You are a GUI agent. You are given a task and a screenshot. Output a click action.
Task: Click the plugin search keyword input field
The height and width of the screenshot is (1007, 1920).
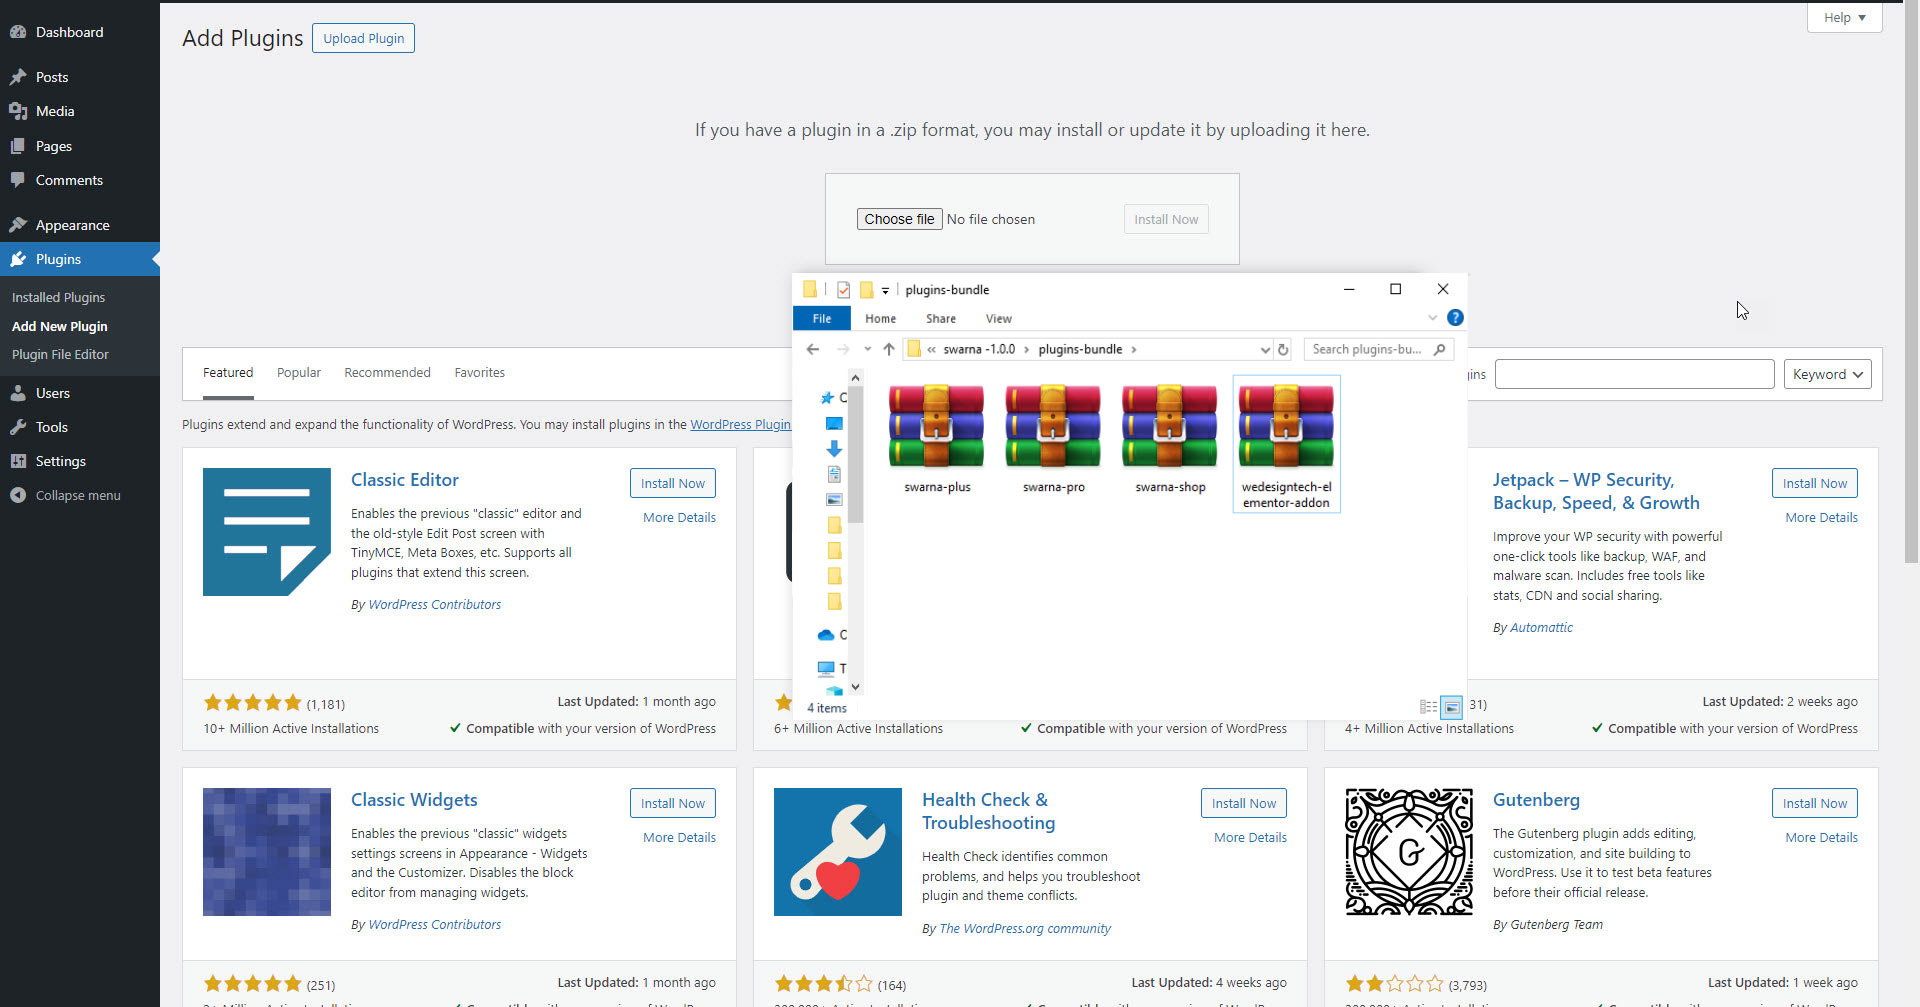click(1635, 374)
